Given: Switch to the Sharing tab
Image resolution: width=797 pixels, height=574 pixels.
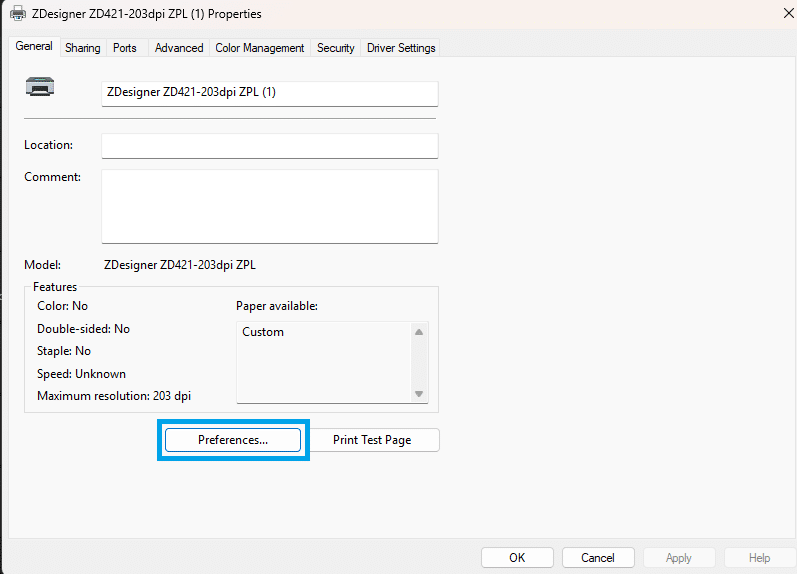Looking at the screenshot, I should [83, 48].
